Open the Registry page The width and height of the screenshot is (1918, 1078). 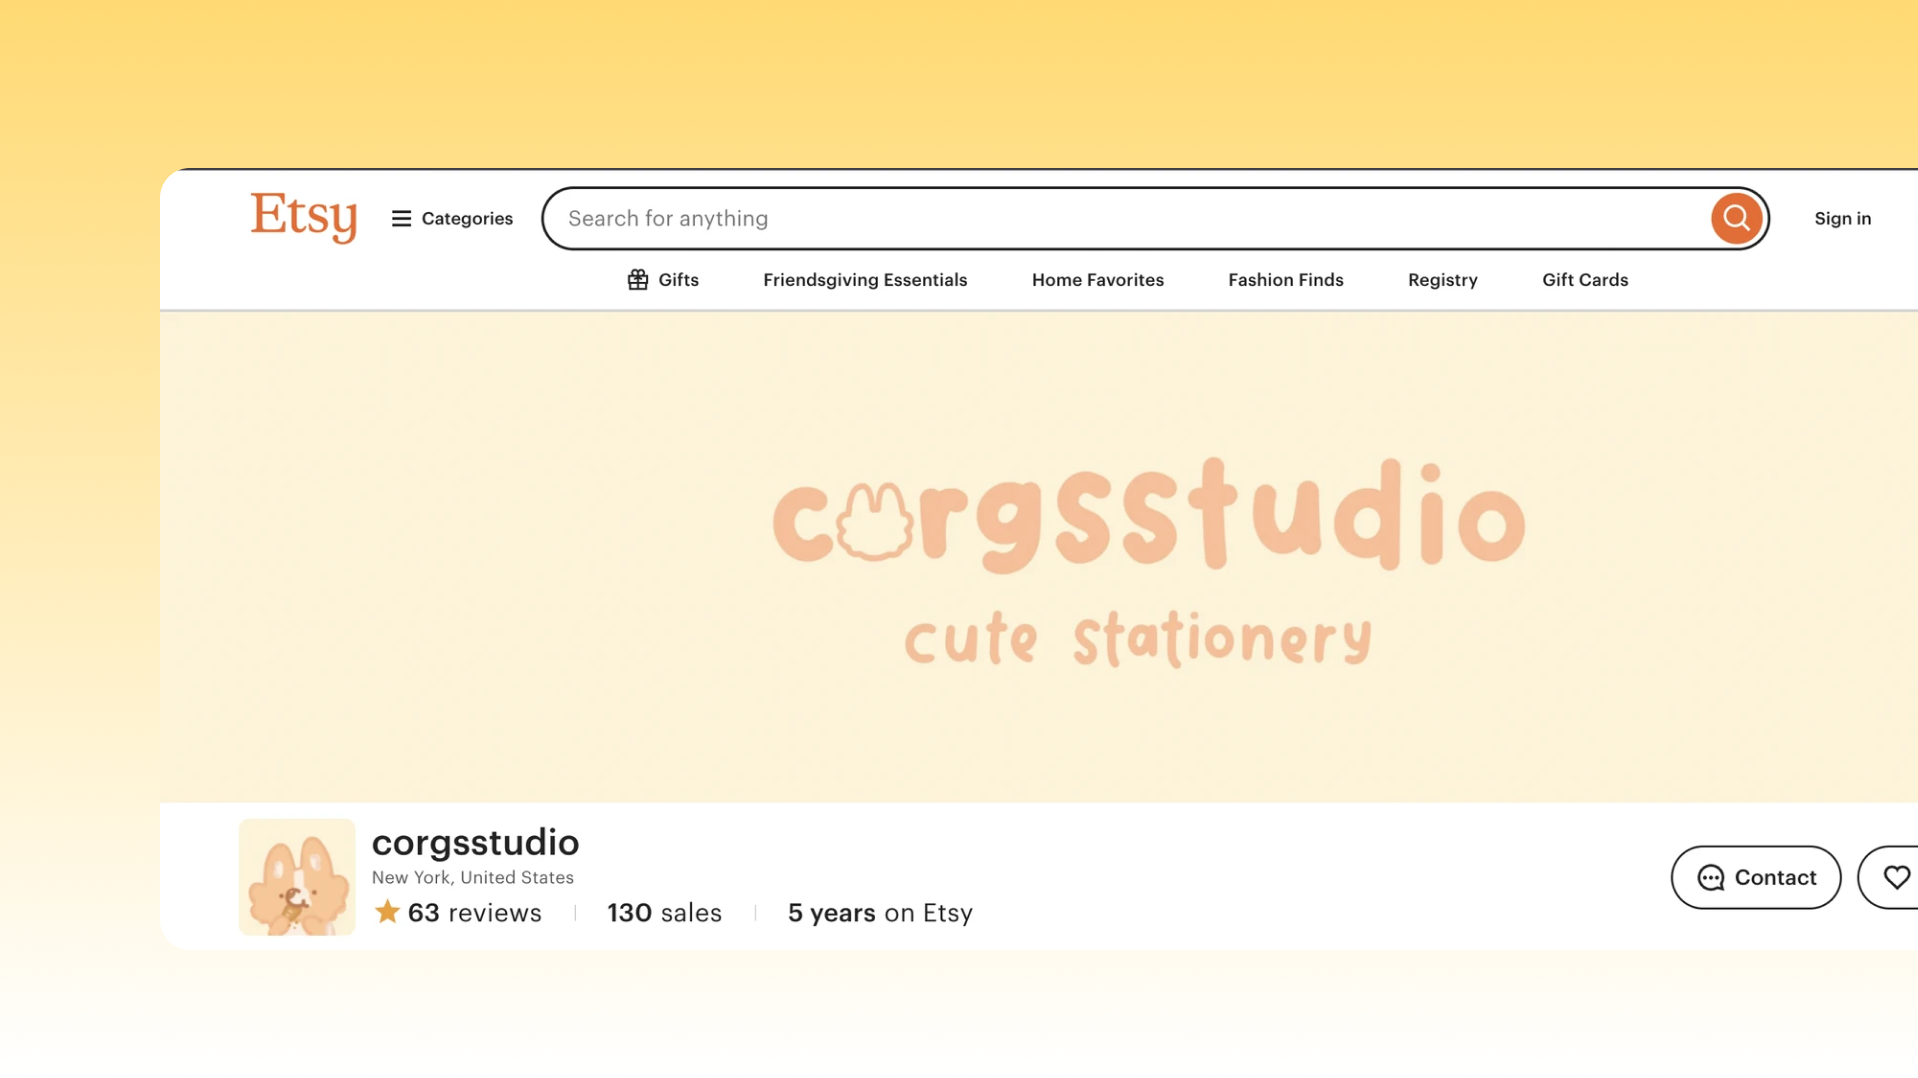click(1442, 280)
